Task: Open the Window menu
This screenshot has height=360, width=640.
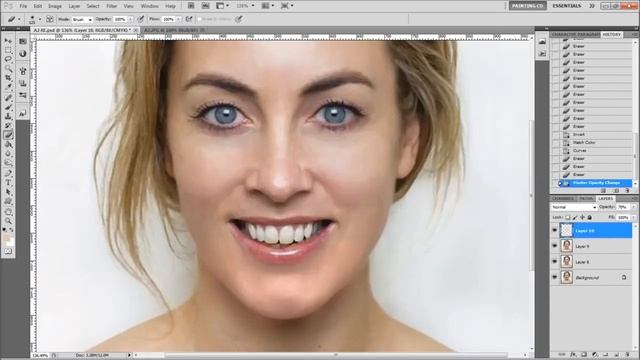Action: [x=149, y=6]
